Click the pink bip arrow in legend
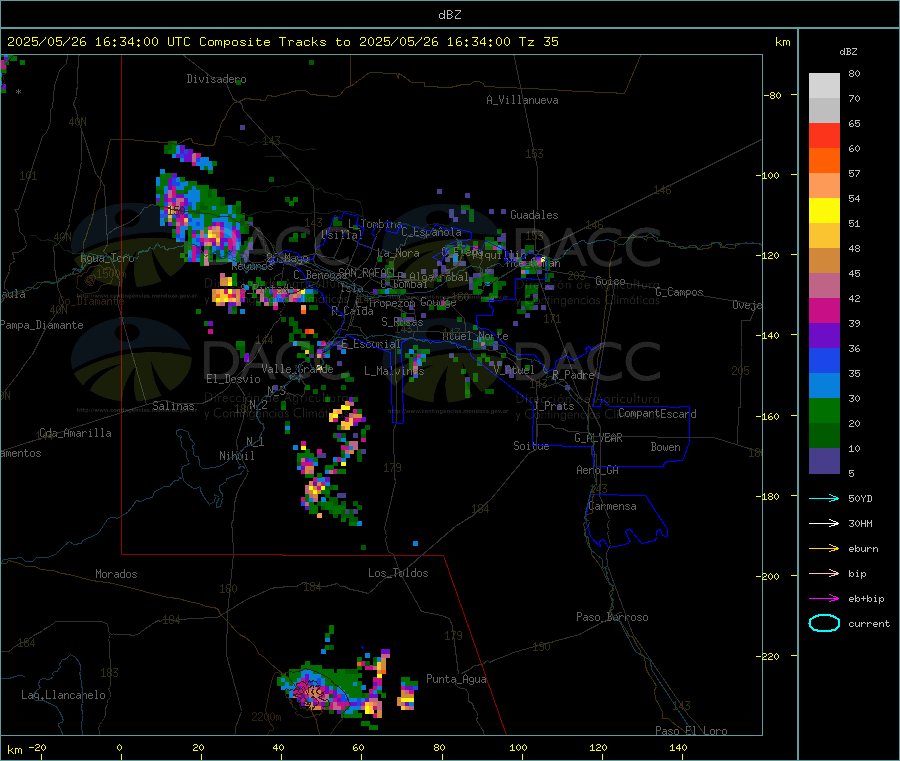This screenshot has width=900, height=761. [x=824, y=573]
